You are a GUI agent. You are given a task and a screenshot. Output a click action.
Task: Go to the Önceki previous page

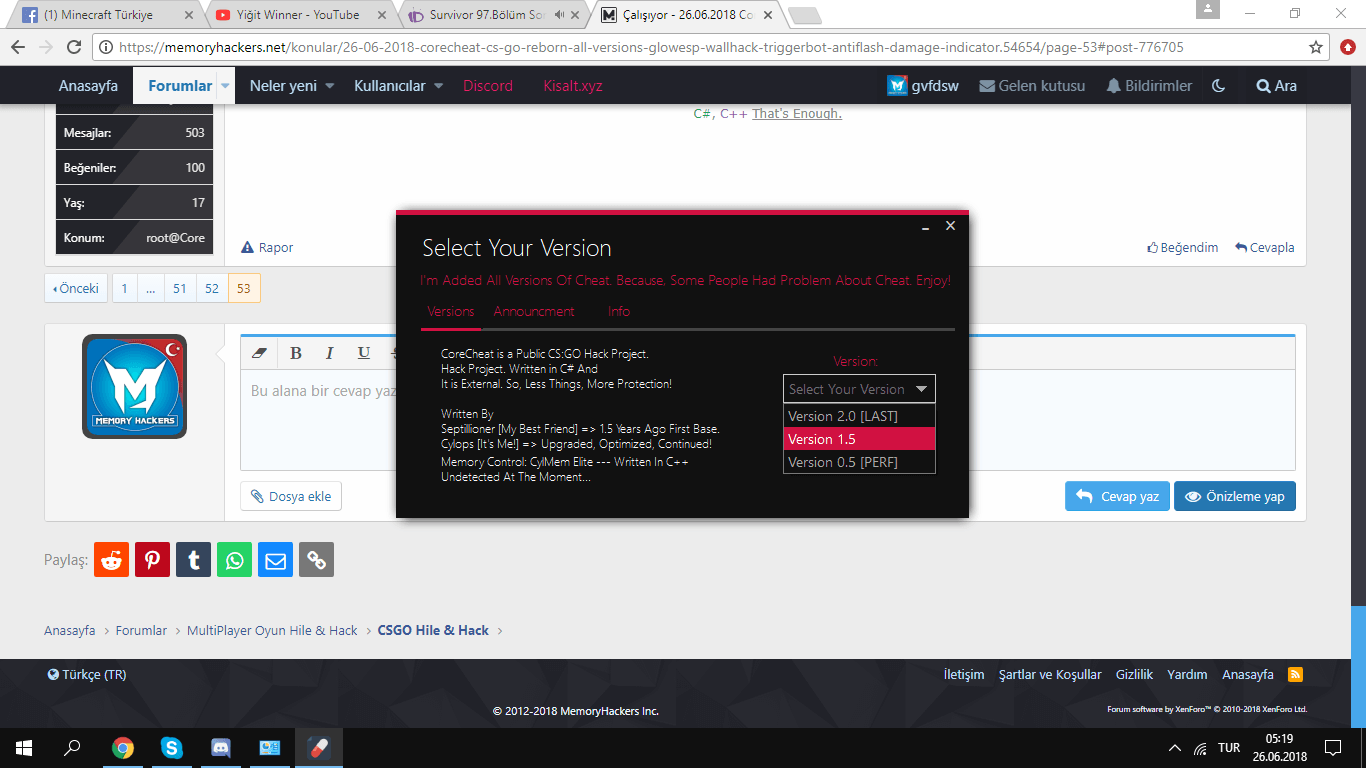tap(76, 288)
